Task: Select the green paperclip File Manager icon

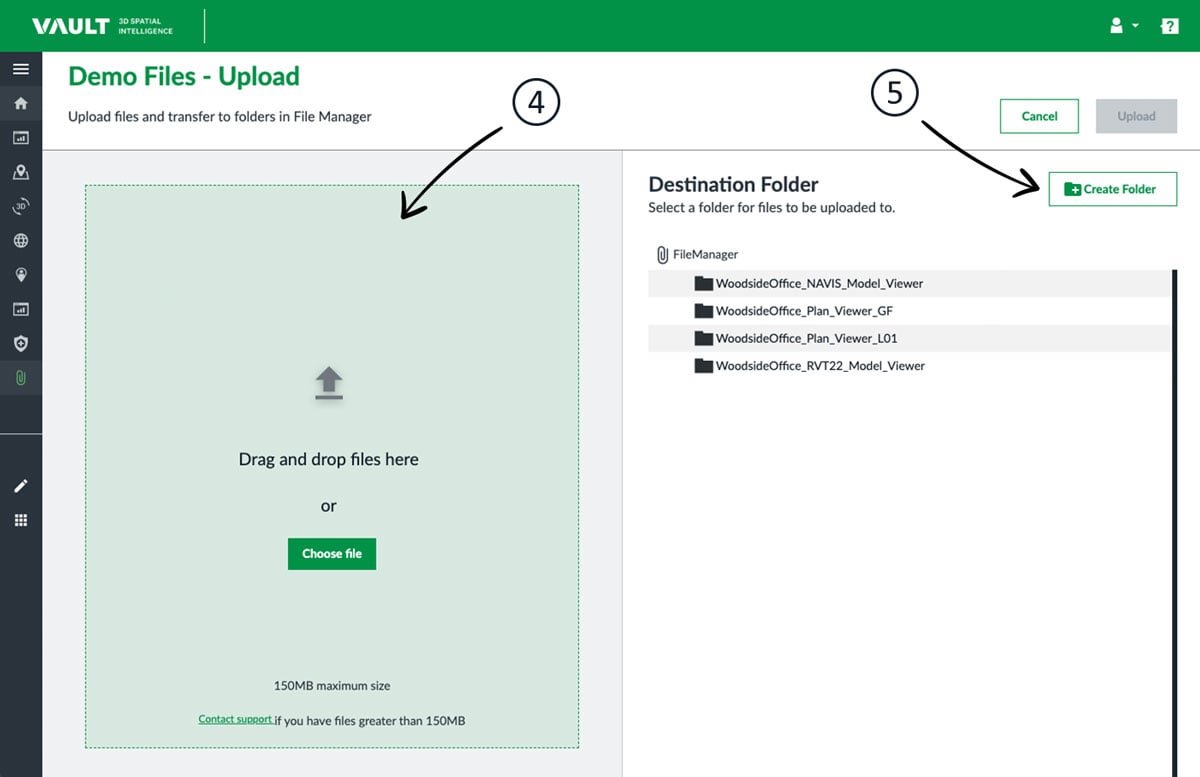Action: tap(20, 378)
